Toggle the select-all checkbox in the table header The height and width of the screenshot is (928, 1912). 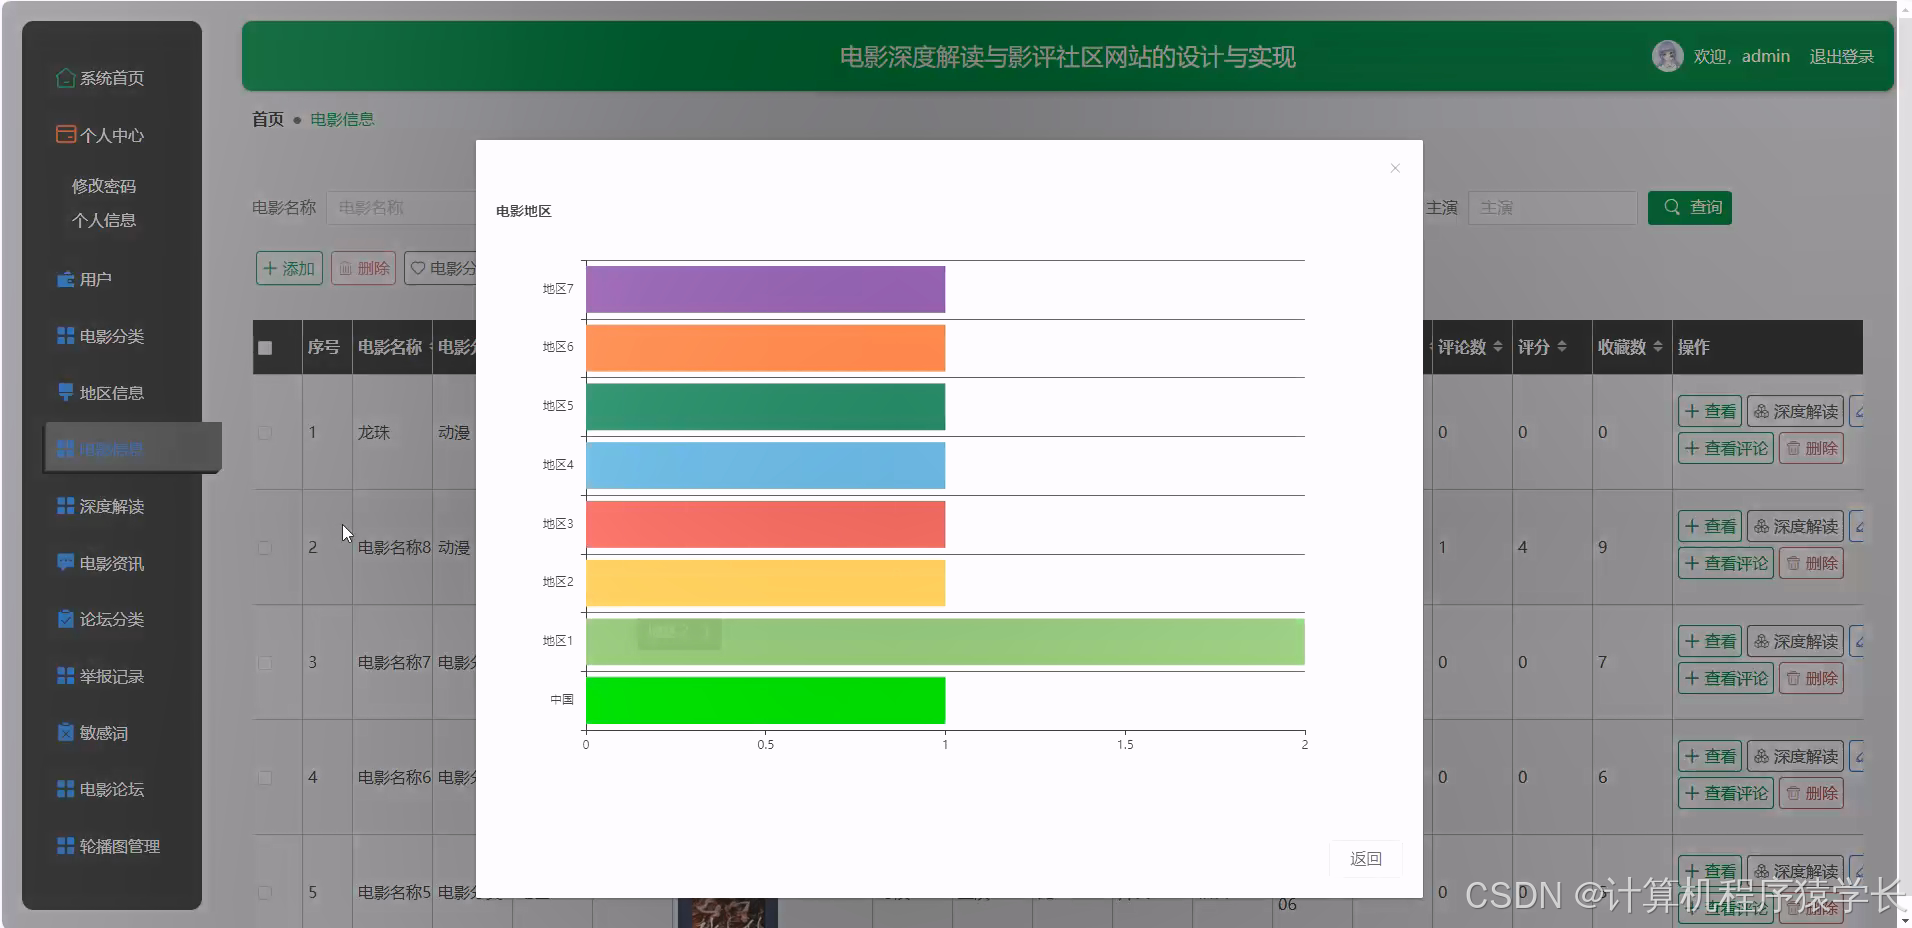[x=264, y=347]
